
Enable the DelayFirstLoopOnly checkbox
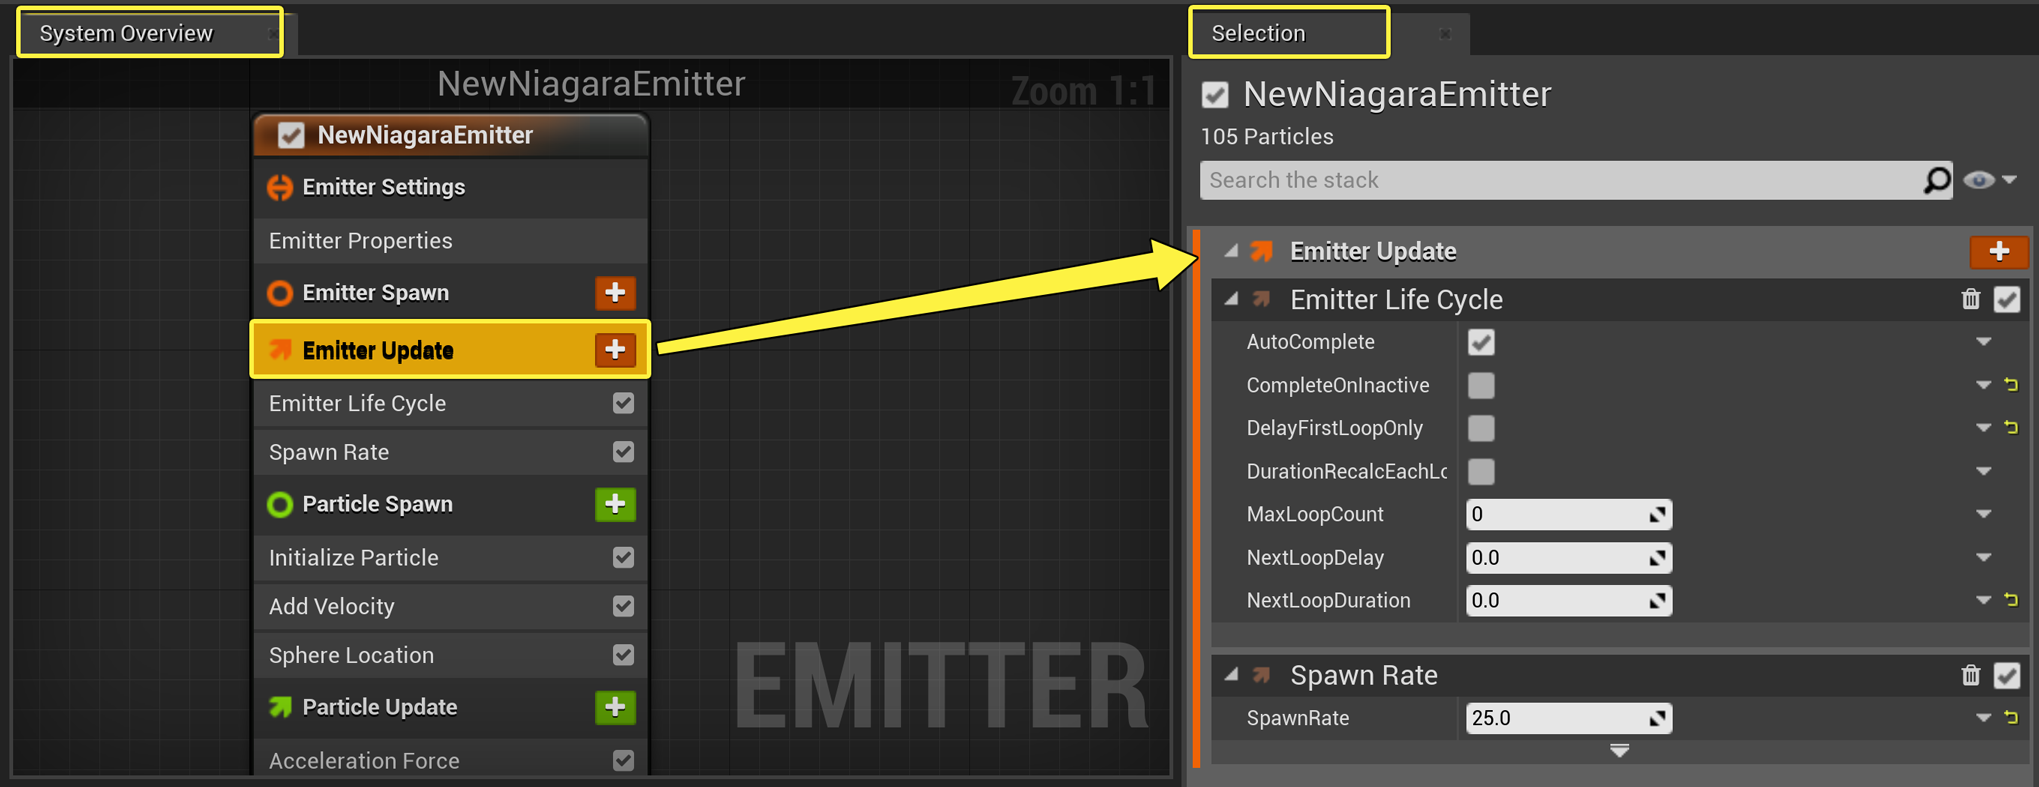click(1481, 428)
